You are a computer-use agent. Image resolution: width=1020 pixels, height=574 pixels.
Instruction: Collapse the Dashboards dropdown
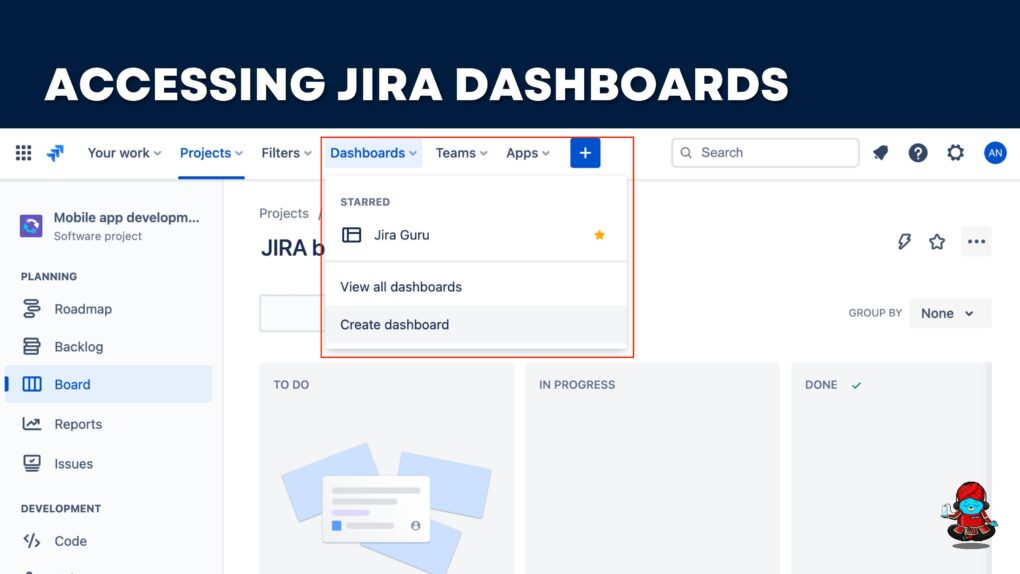(373, 153)
